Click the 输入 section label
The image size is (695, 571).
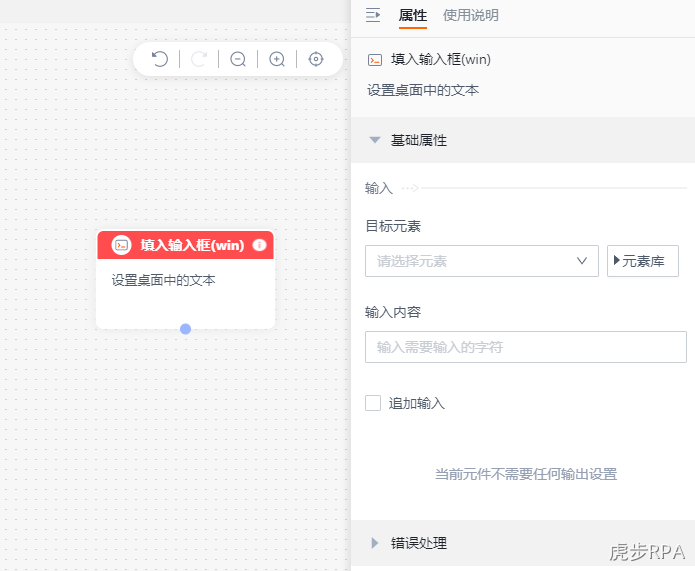[379, 188]
